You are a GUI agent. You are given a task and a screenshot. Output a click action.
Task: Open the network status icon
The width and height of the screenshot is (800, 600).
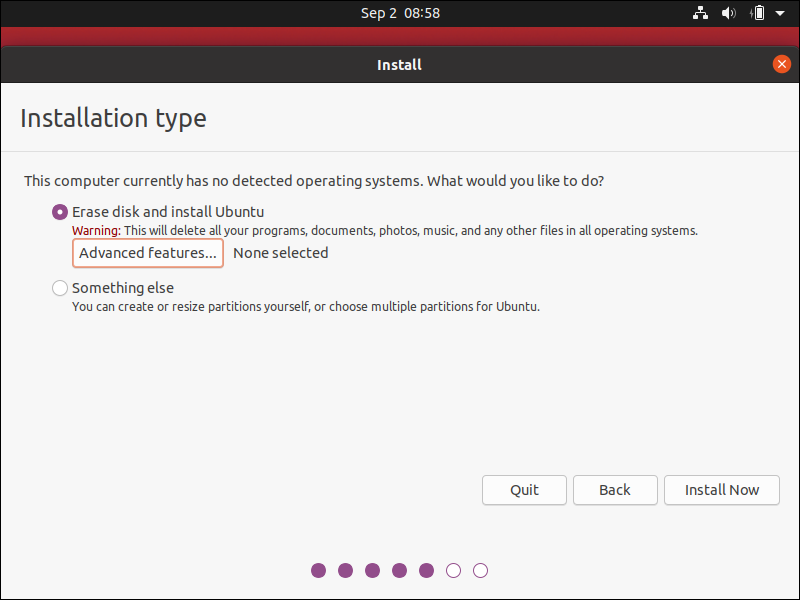coord(700,13)
